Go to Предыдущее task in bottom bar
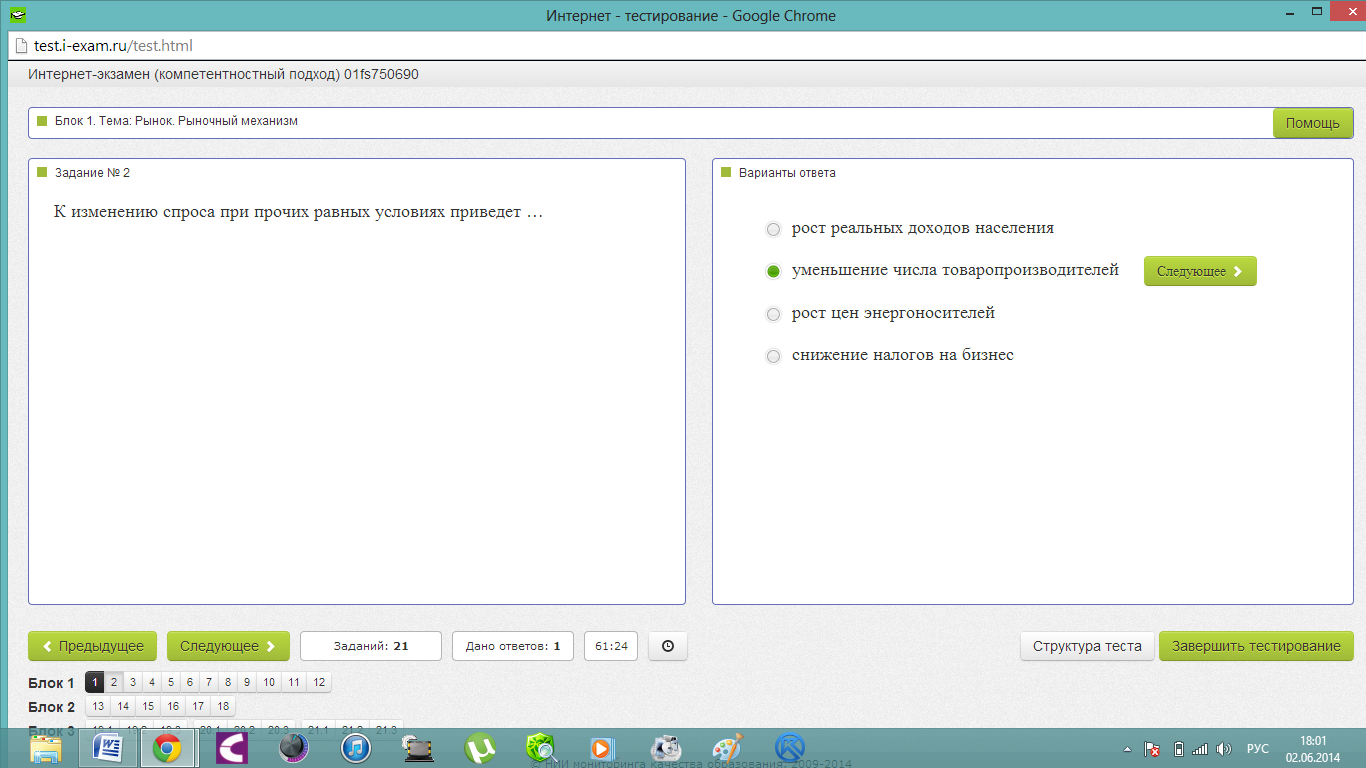1366x768 pixels. [92, 646]
